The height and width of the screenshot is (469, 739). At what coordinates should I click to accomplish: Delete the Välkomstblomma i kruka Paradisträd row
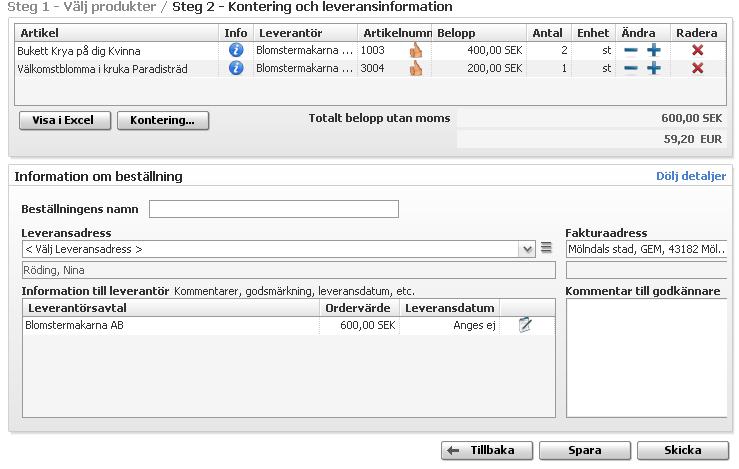[698, 68]
